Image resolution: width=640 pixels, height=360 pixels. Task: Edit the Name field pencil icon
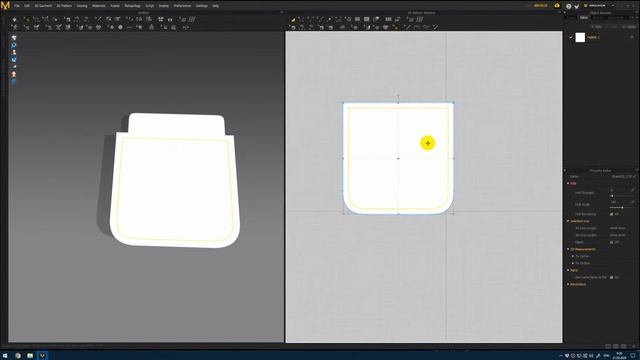[x=635, y=176]
